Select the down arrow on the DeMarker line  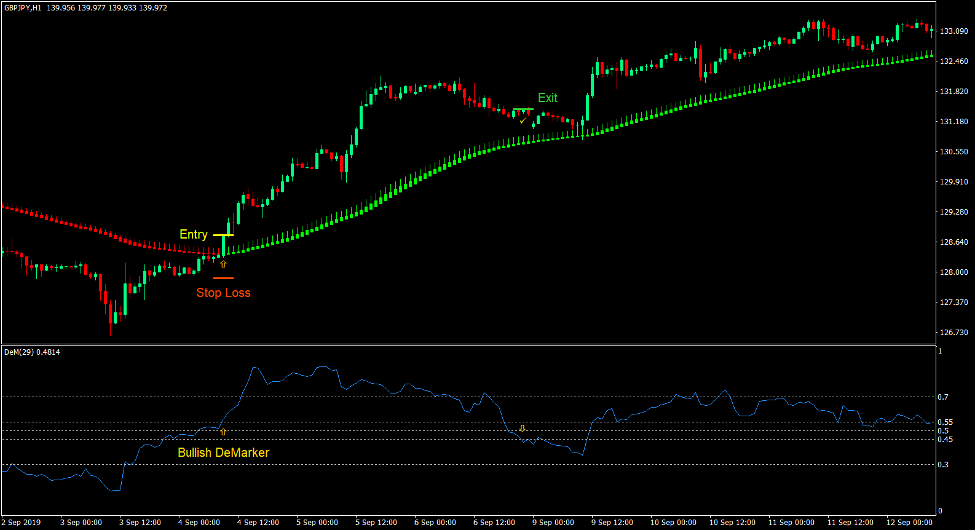click(523, 429)
